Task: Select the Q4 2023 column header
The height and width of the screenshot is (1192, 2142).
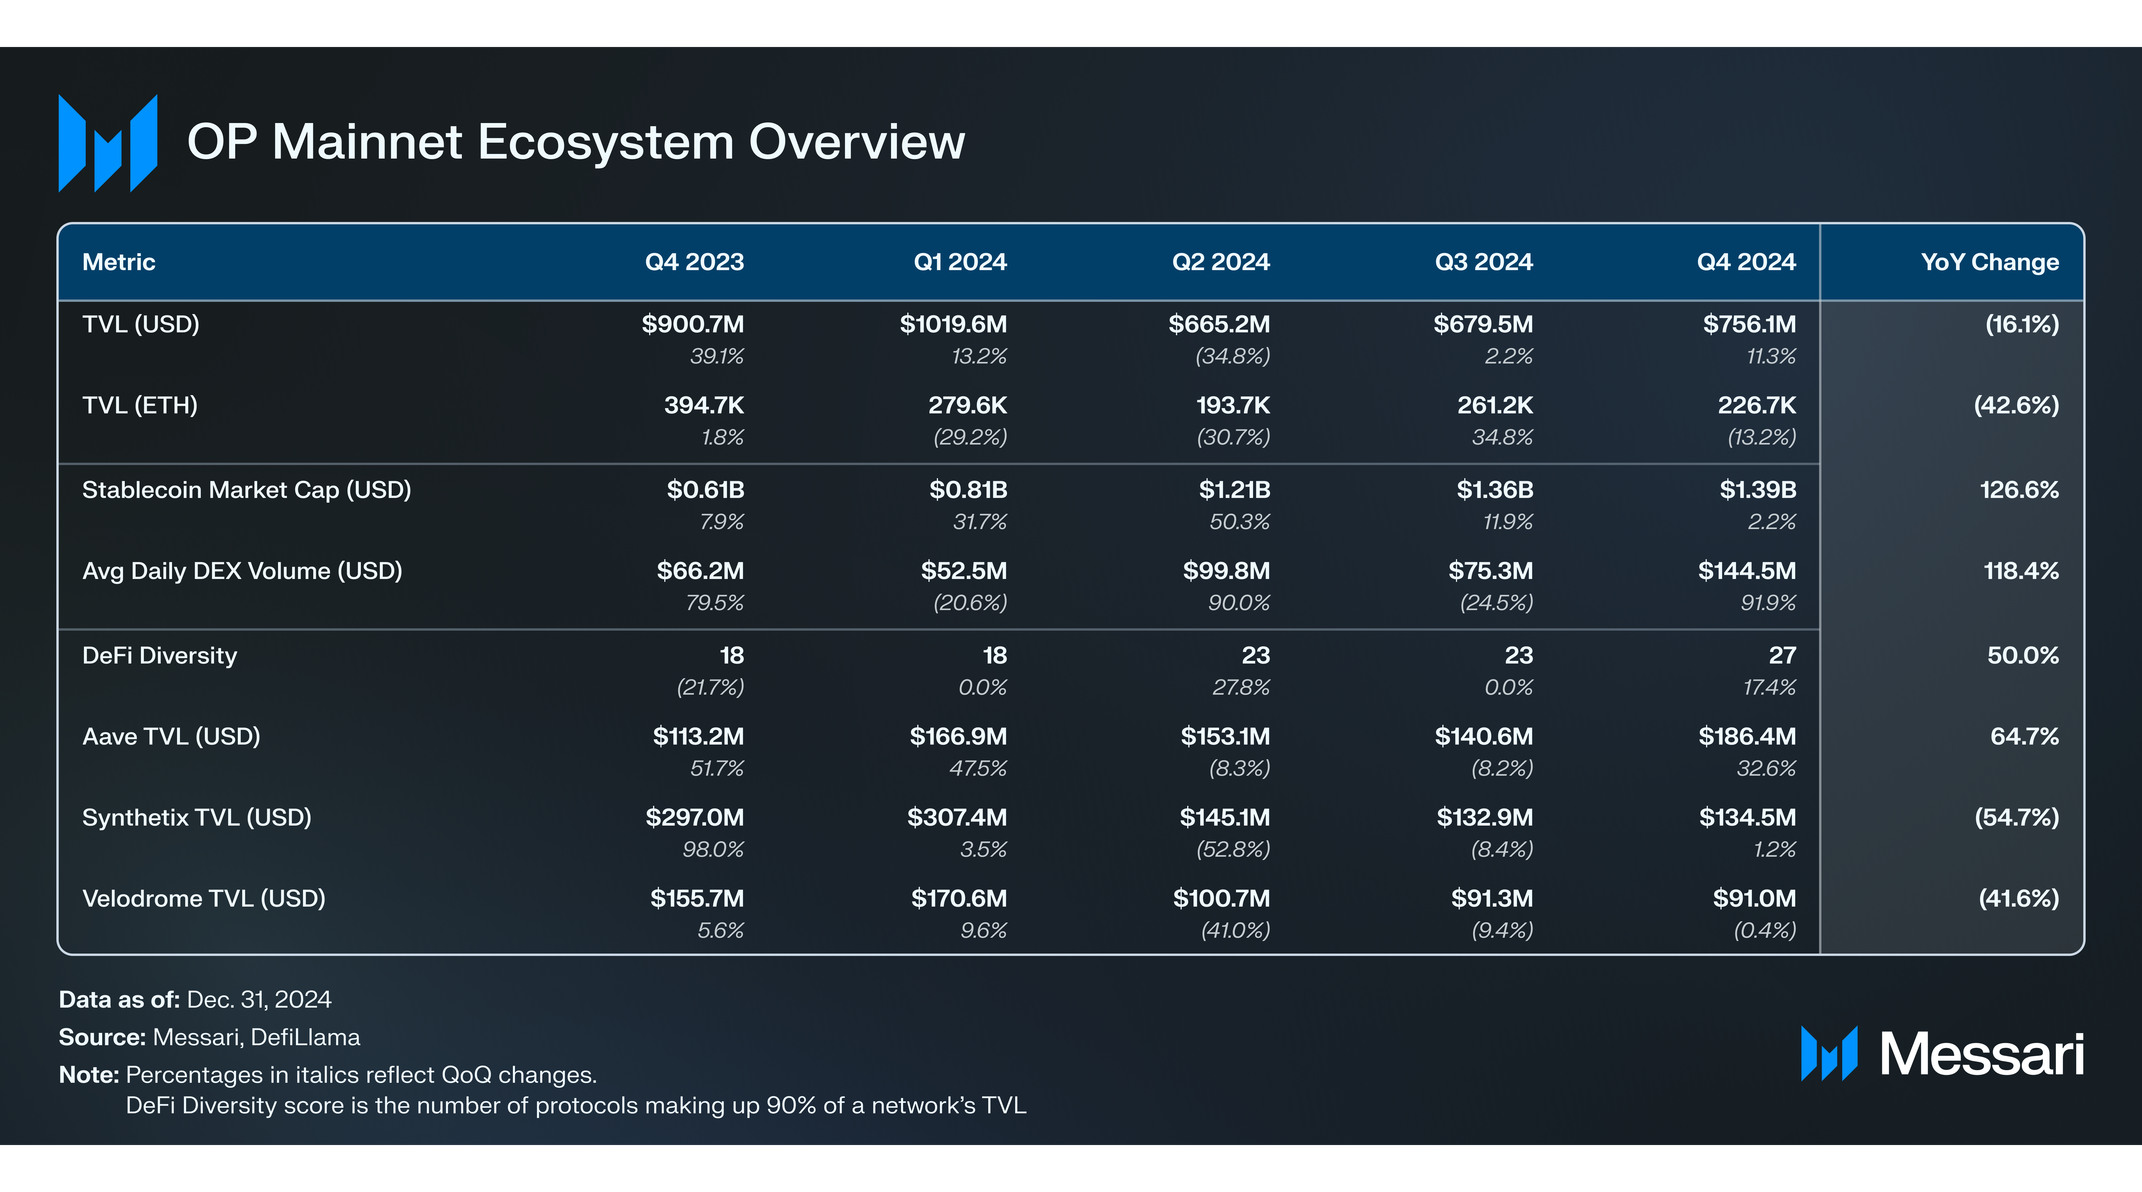Action: click(694, 262)
